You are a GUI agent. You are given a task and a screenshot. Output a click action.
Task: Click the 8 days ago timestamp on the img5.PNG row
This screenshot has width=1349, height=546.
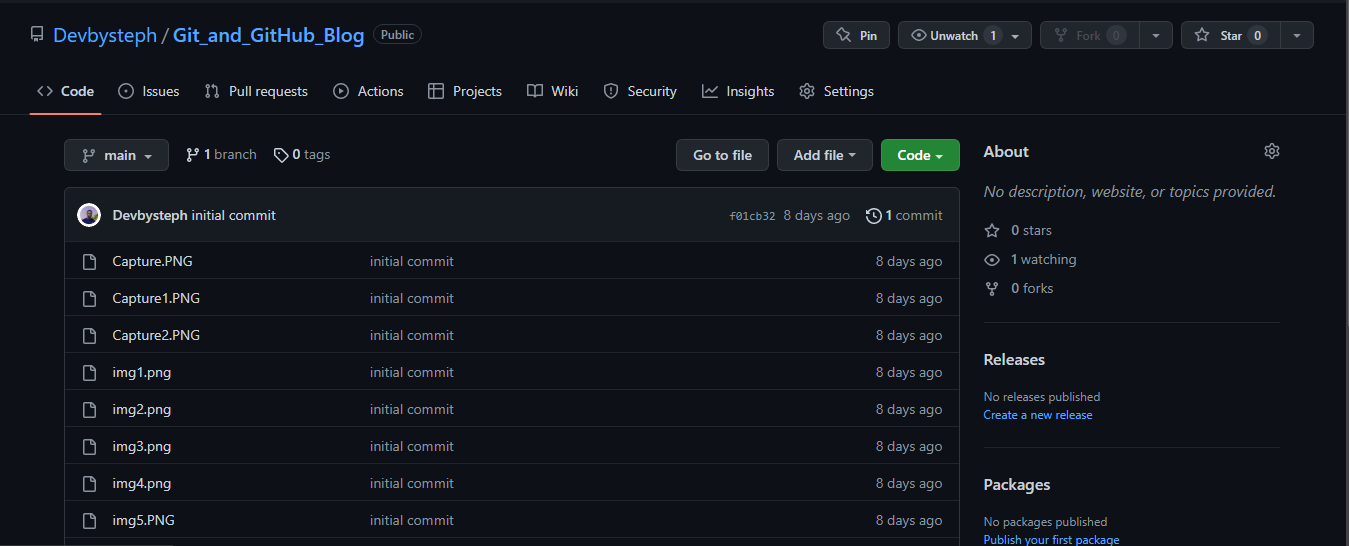click(909, 520)
